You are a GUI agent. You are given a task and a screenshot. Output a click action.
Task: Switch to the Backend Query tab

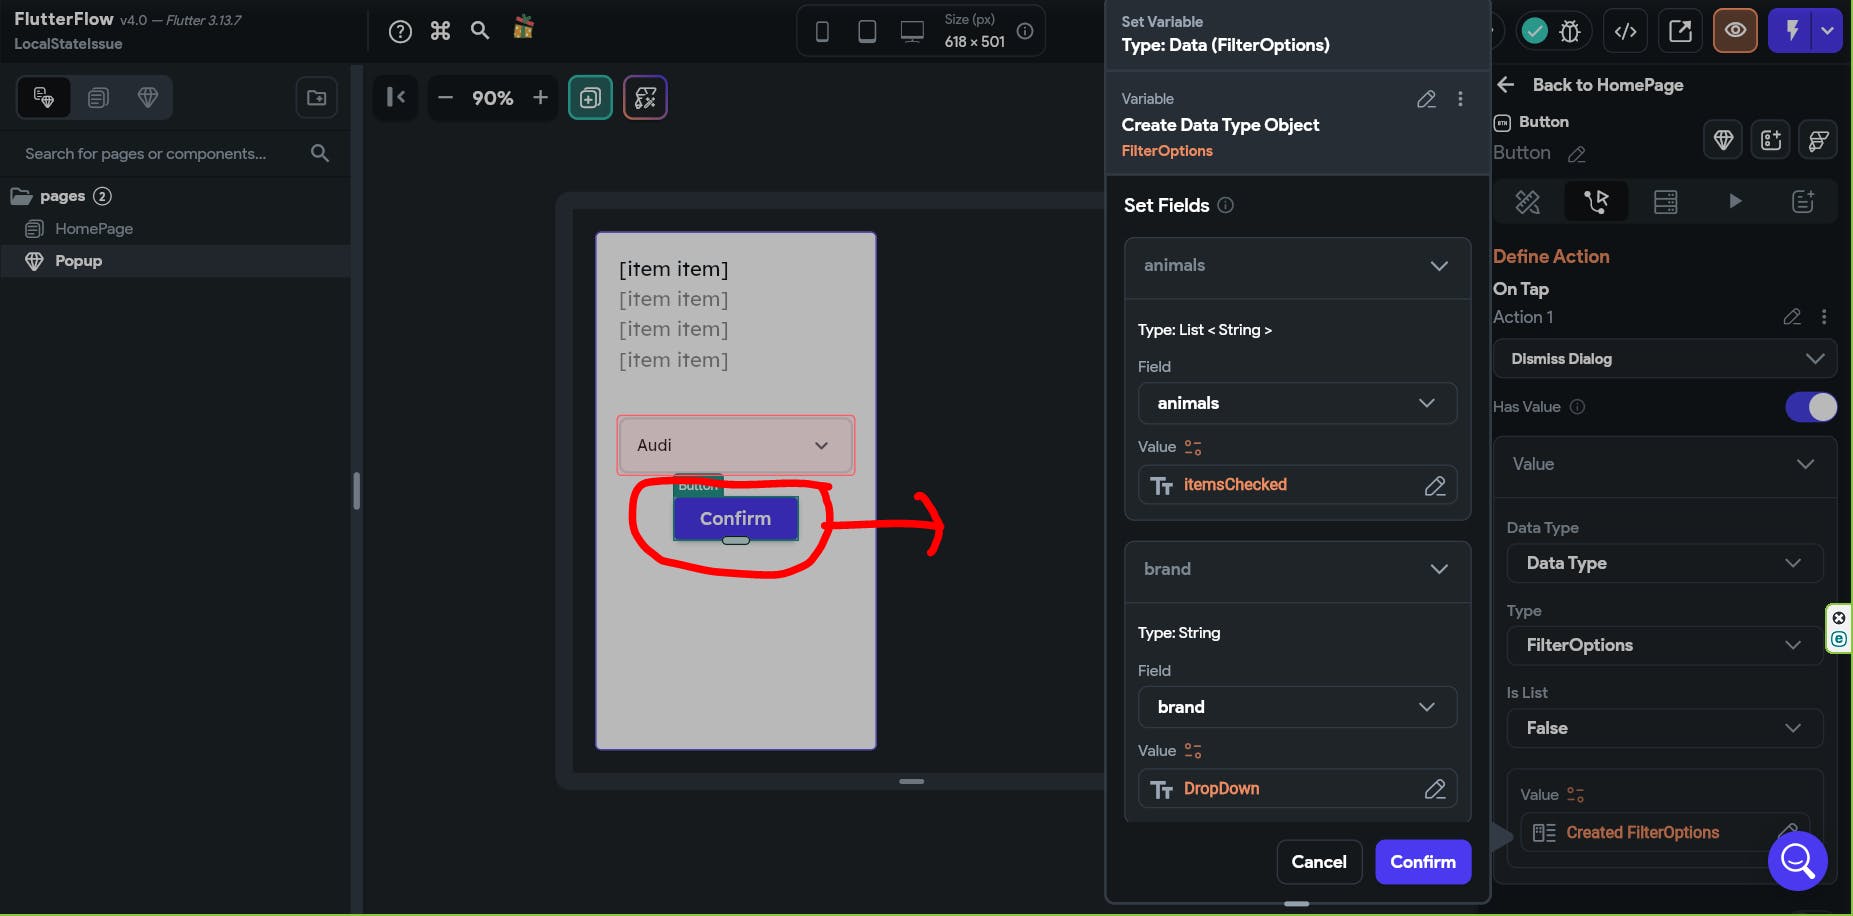point(1665,202)
